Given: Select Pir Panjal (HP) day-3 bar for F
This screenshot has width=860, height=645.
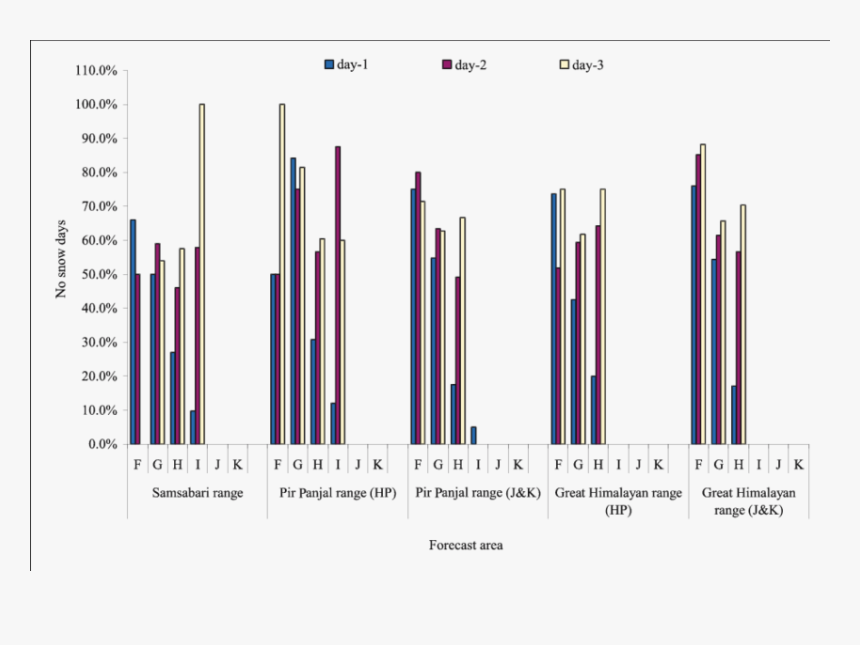Looking at the screenshot, I should coord(282,274).
